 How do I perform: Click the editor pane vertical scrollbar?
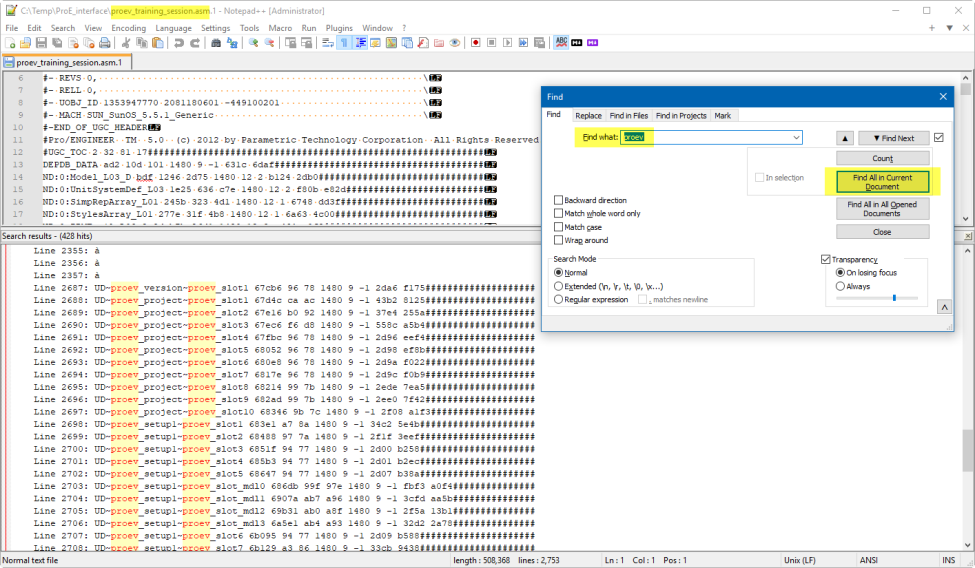coord(966,148)
